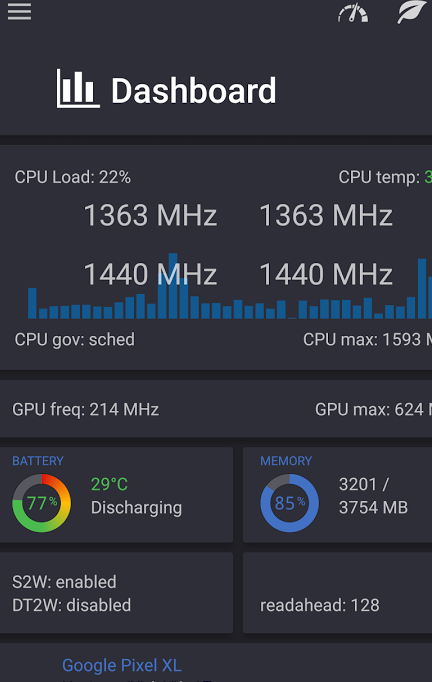This screenshot has width=432, height=682.
Task: Tap the CPU gov: sched label
Action: (x=75, y=339)
